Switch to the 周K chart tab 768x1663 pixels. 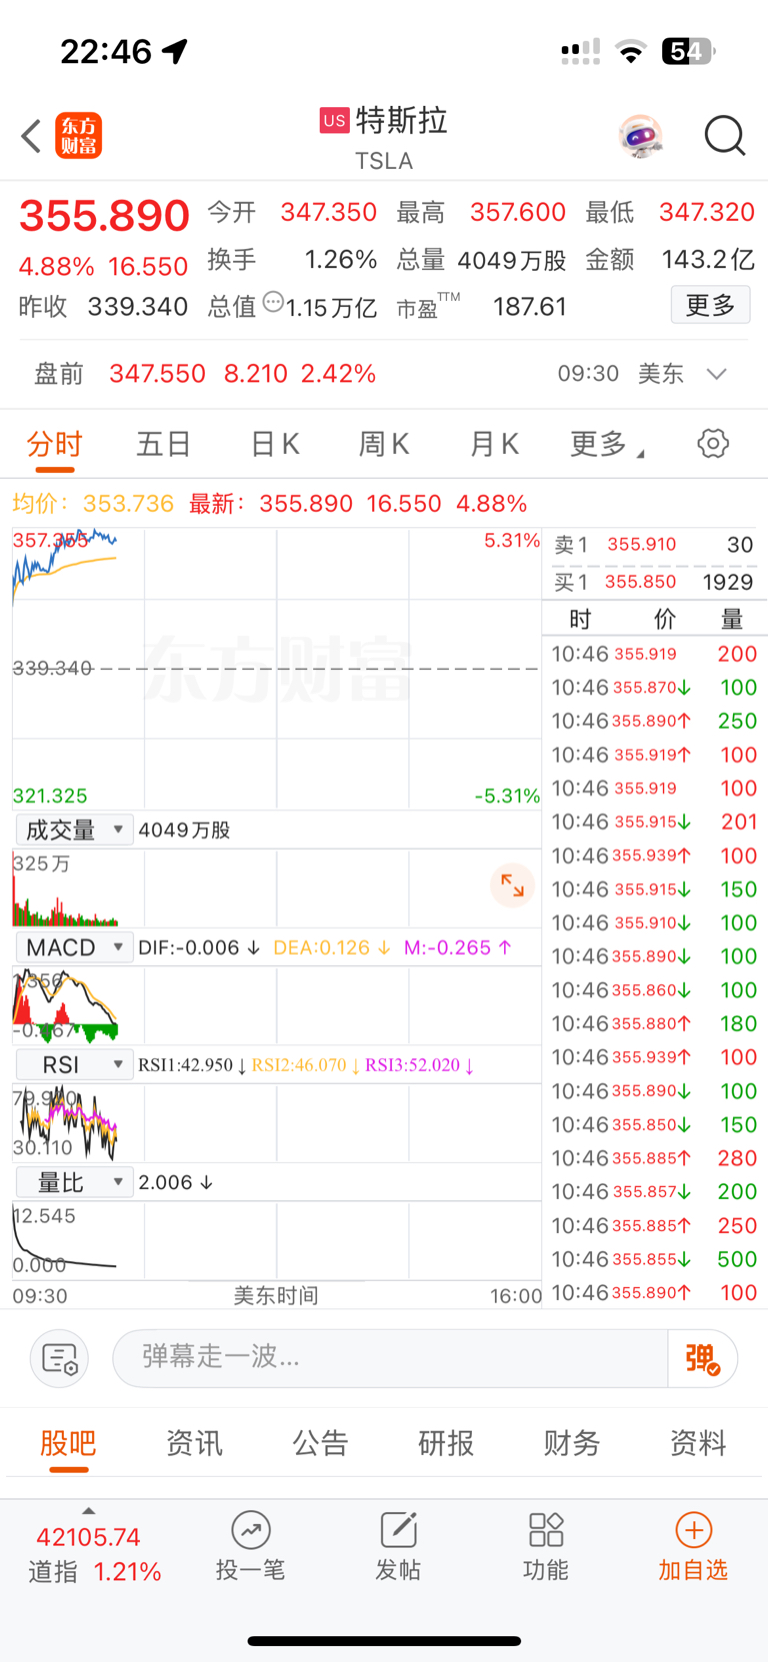(x=384, y=444)
